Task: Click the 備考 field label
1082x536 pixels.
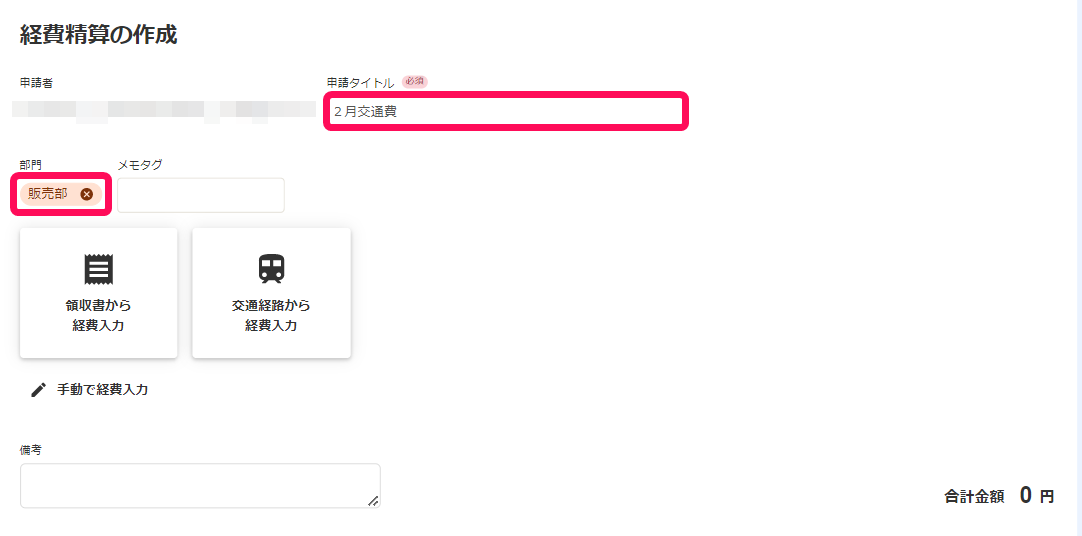Action: [30, 450]
